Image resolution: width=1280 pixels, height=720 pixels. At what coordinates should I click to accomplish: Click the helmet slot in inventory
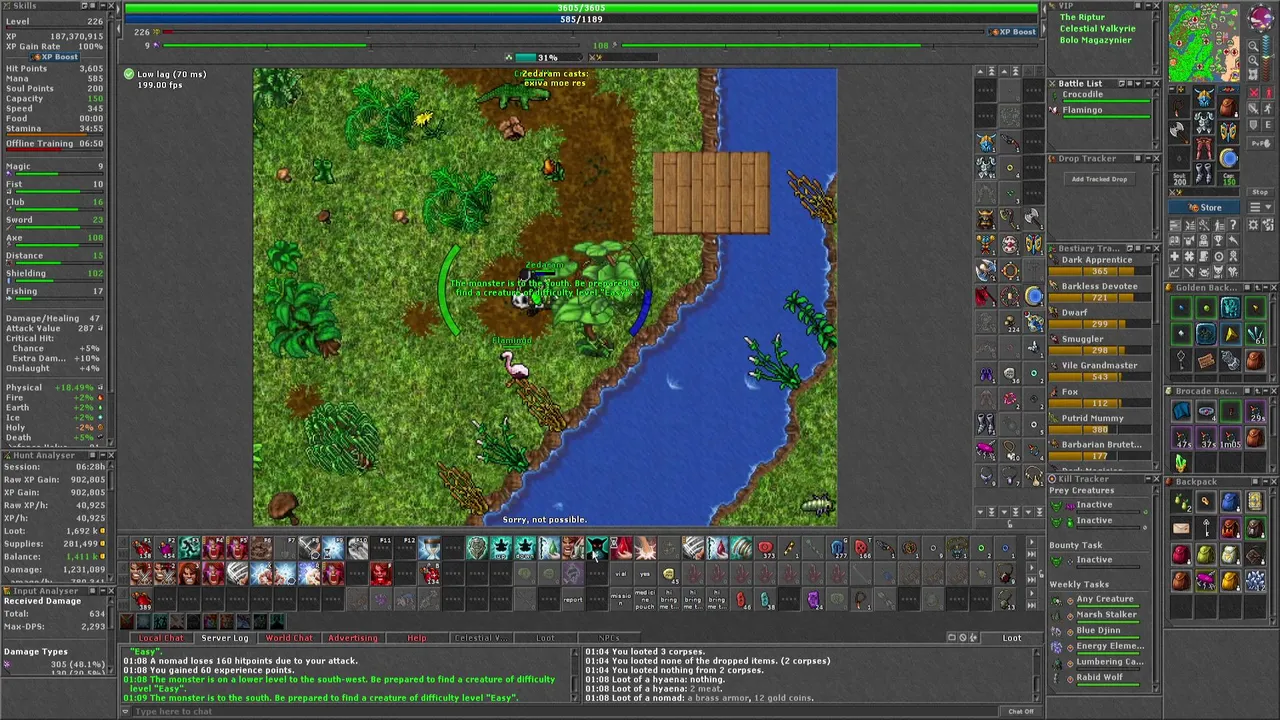1205,99
